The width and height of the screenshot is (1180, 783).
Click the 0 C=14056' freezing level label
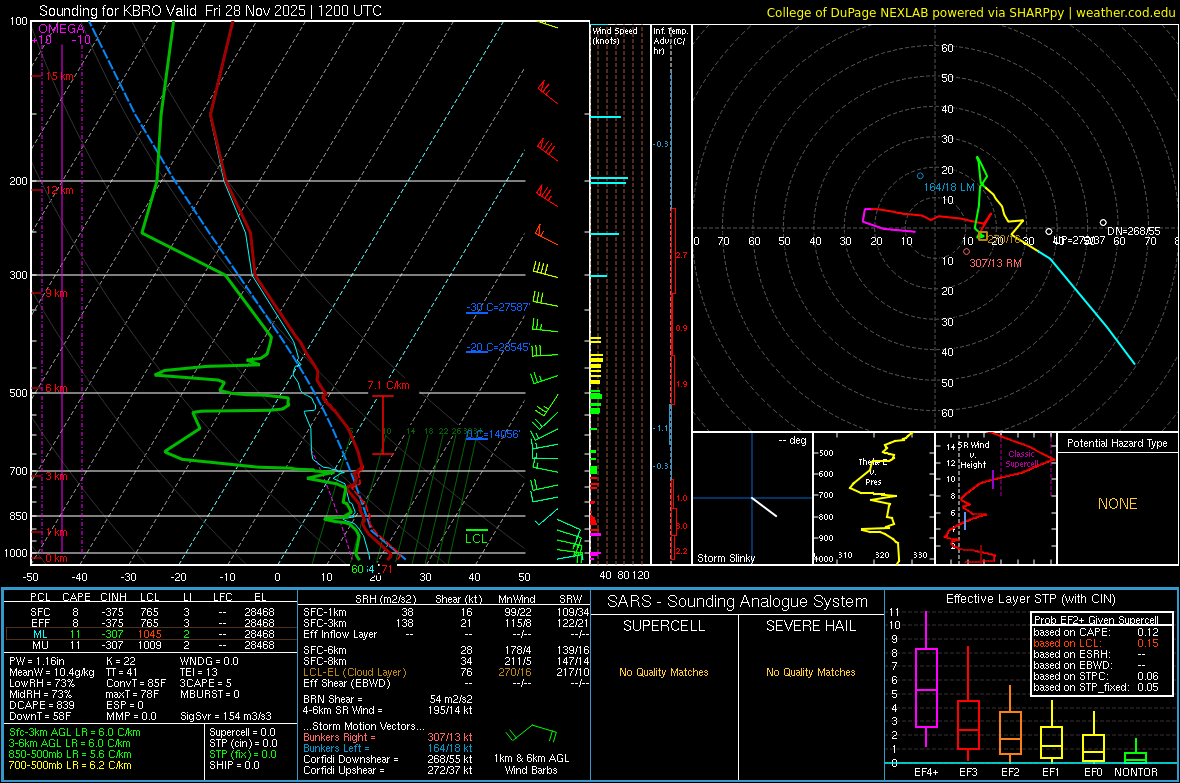coord(493,434)
